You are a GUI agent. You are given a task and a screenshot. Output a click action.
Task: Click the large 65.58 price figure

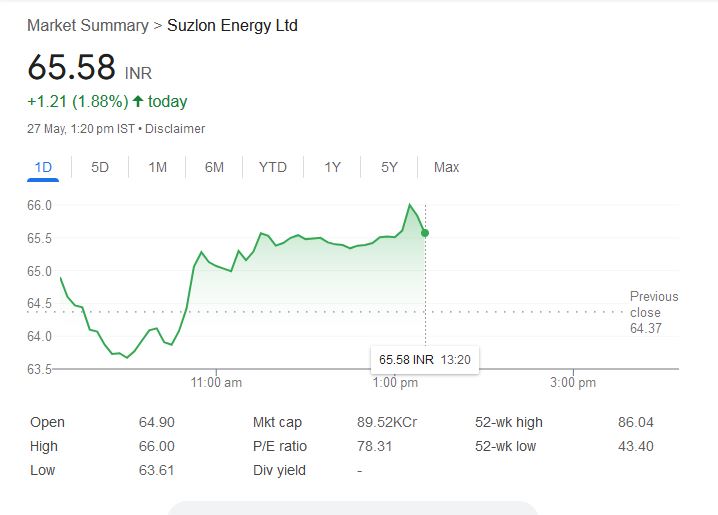(71, 67)
